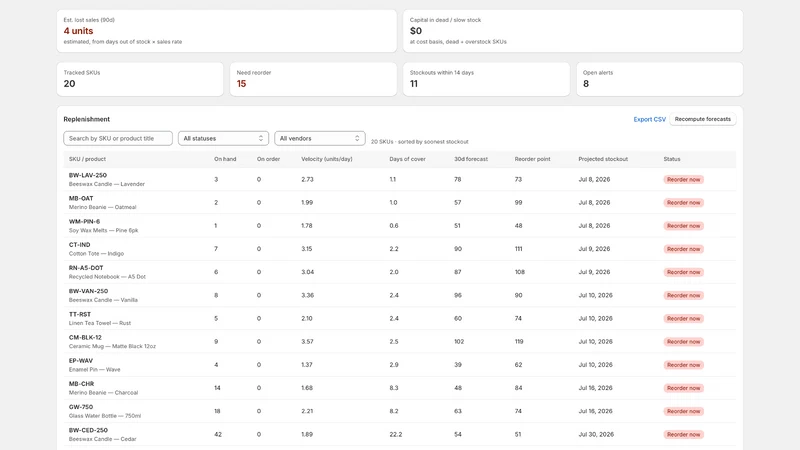800x450 pixels.
Task: Click Reorder now badge for CT-IND
Action: 684,249
